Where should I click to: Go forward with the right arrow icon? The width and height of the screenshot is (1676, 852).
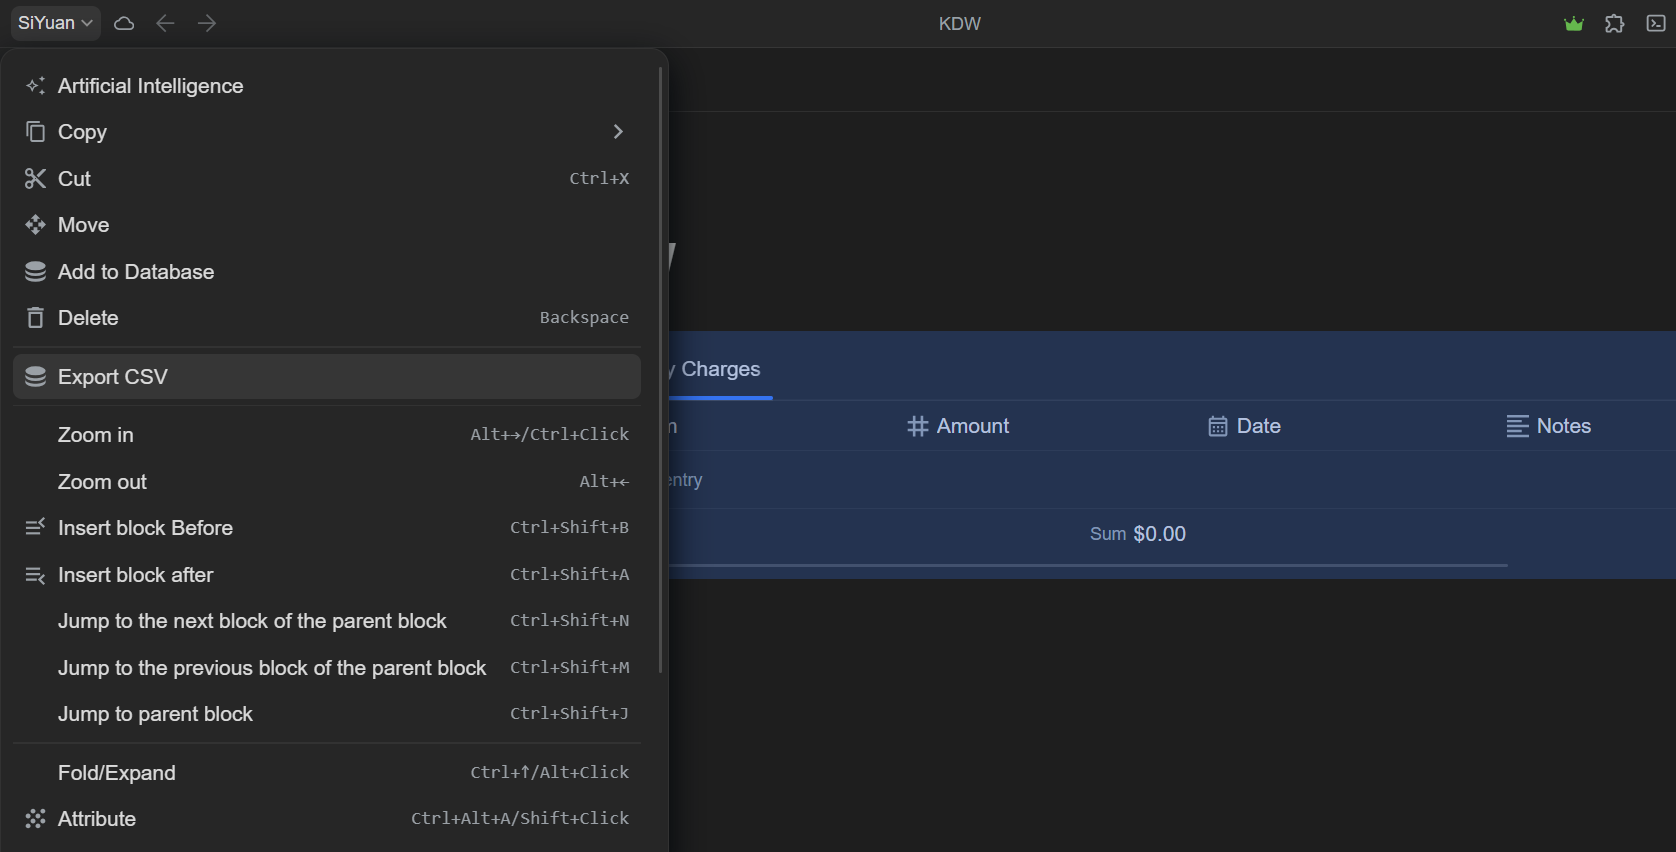tap(207, 23)
